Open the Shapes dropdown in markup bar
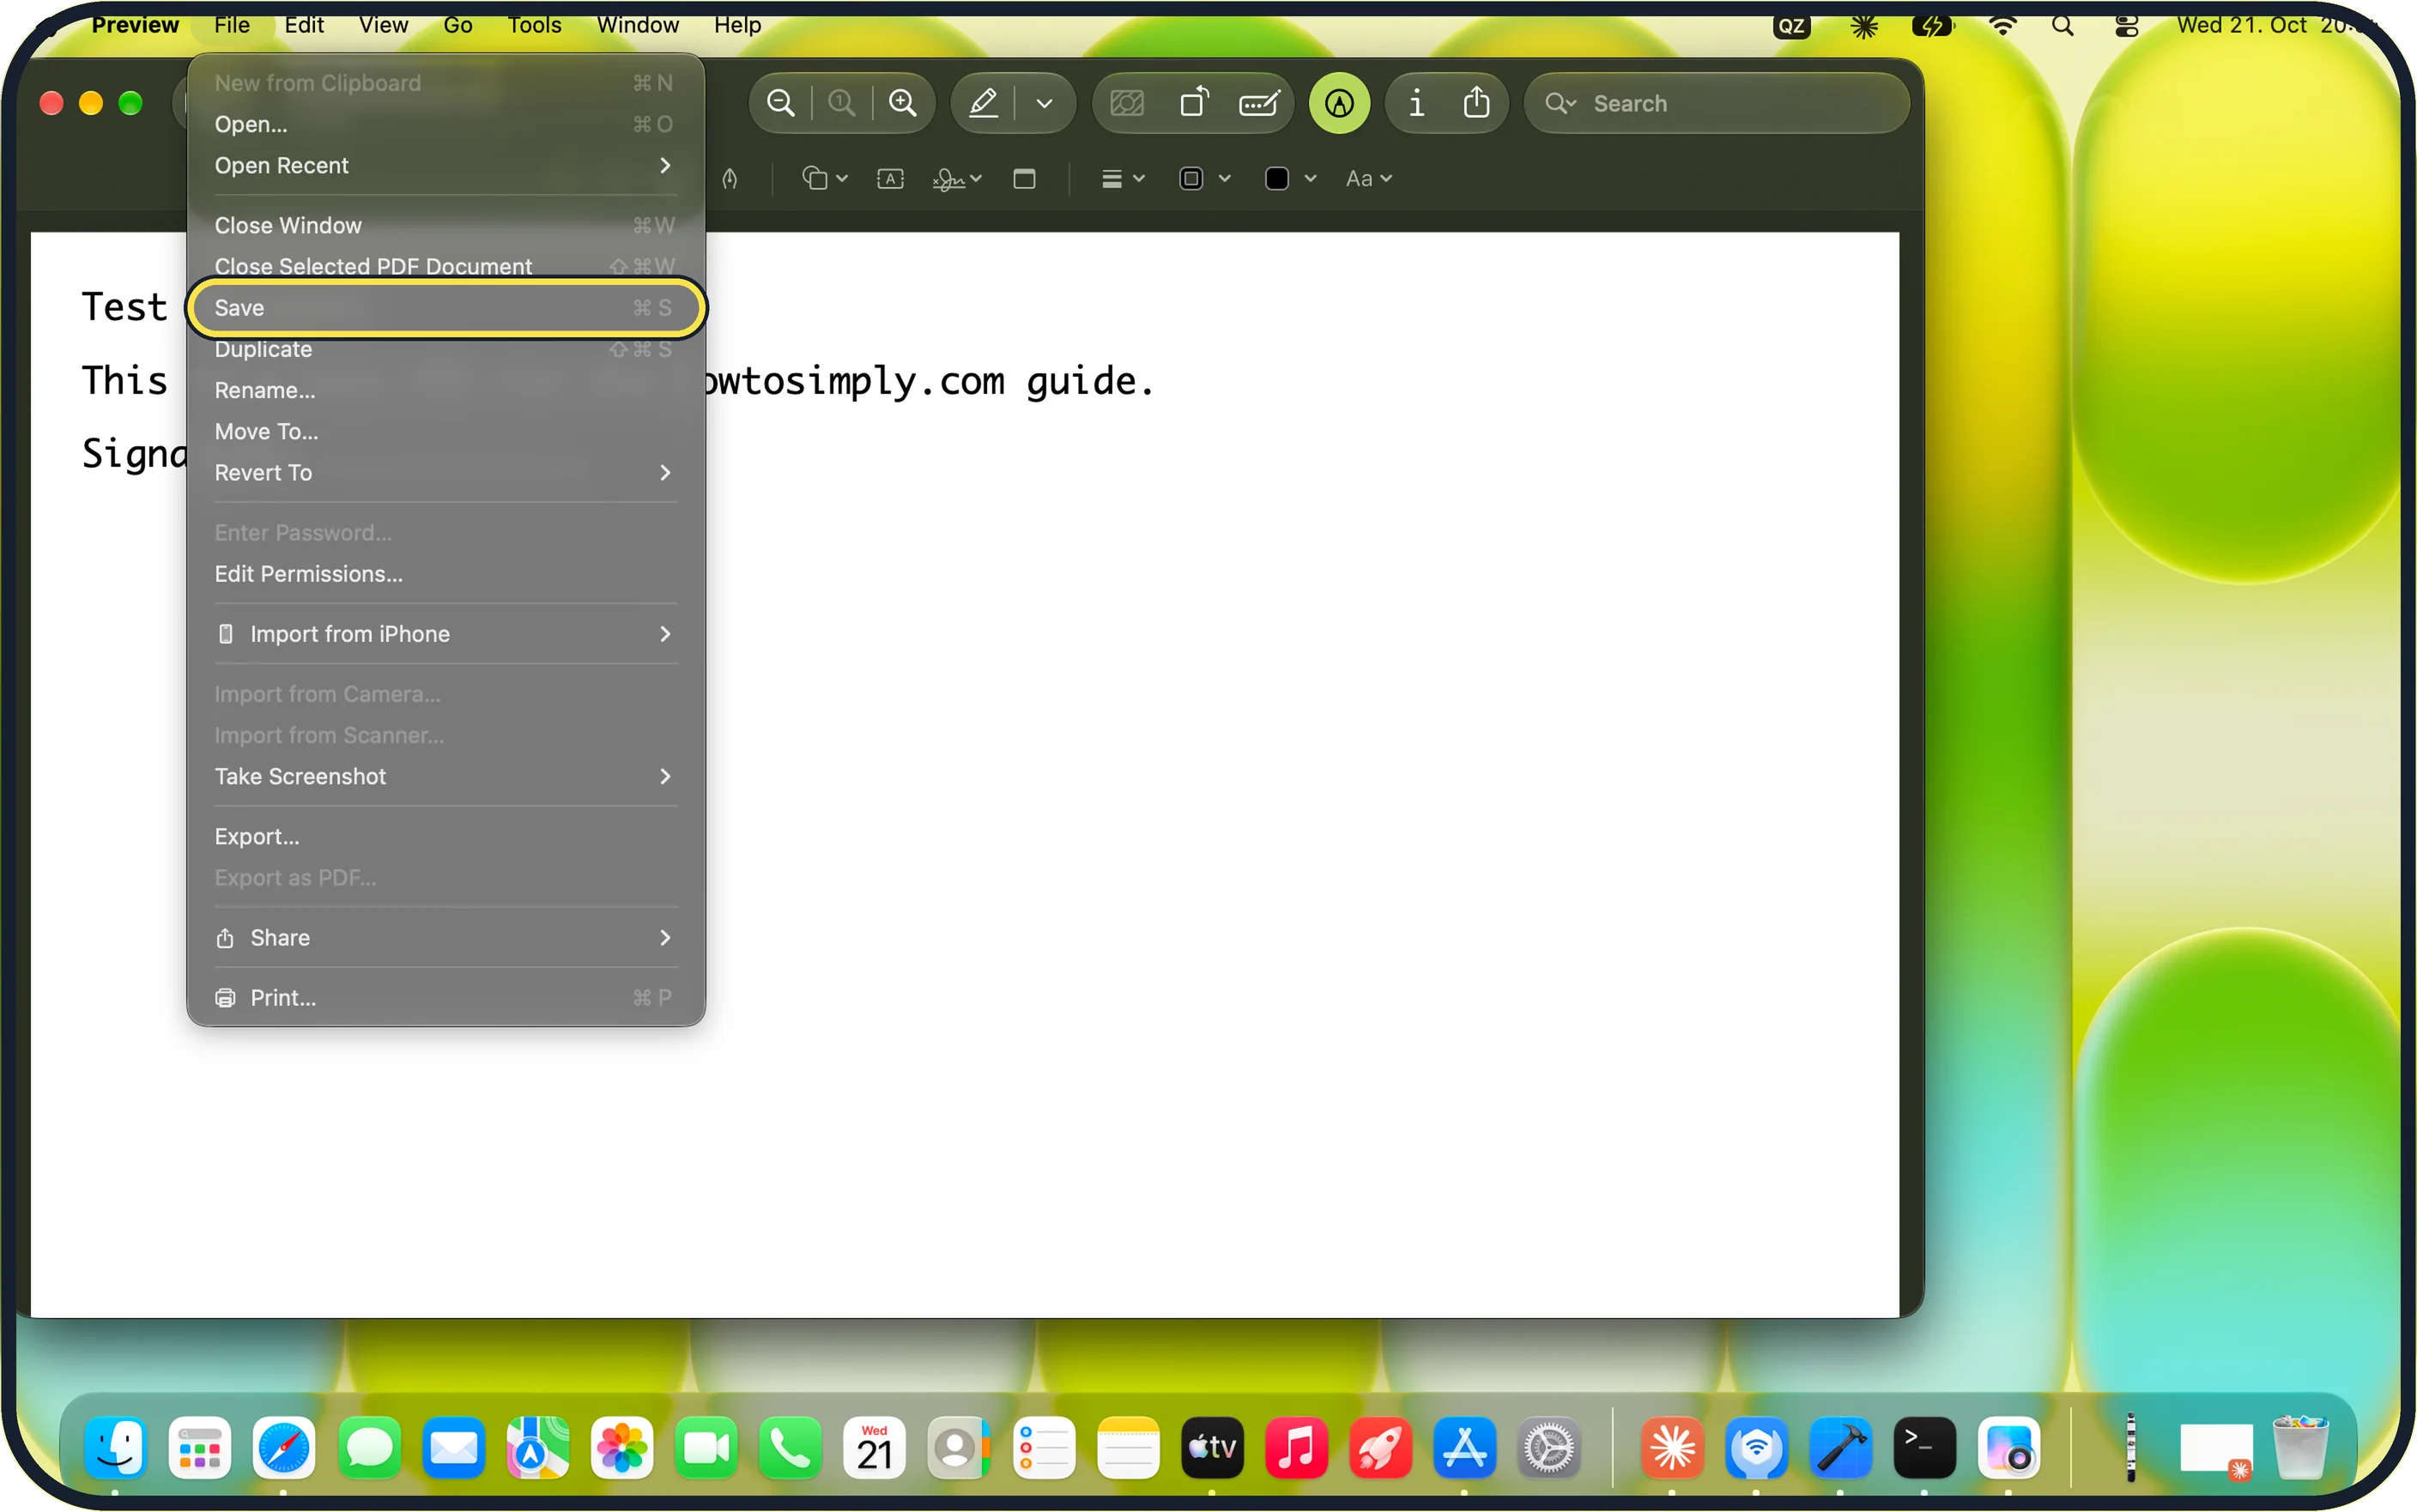Image resolution: width=2417 pixels, height=1512 pixels. 824,179
